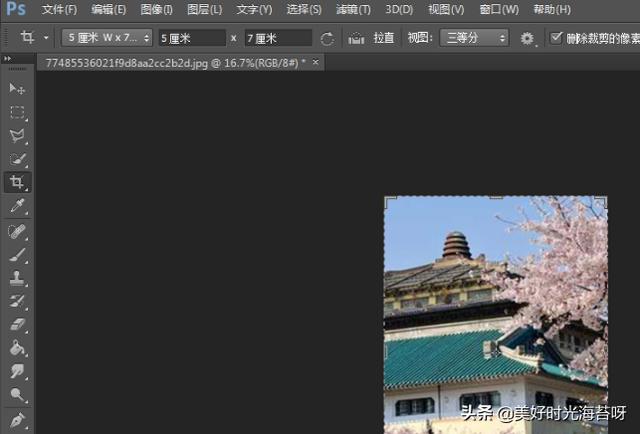This screenshot has height=434, width=640.
Task: Open the crop settings gear menu
Action: [527, 38]
